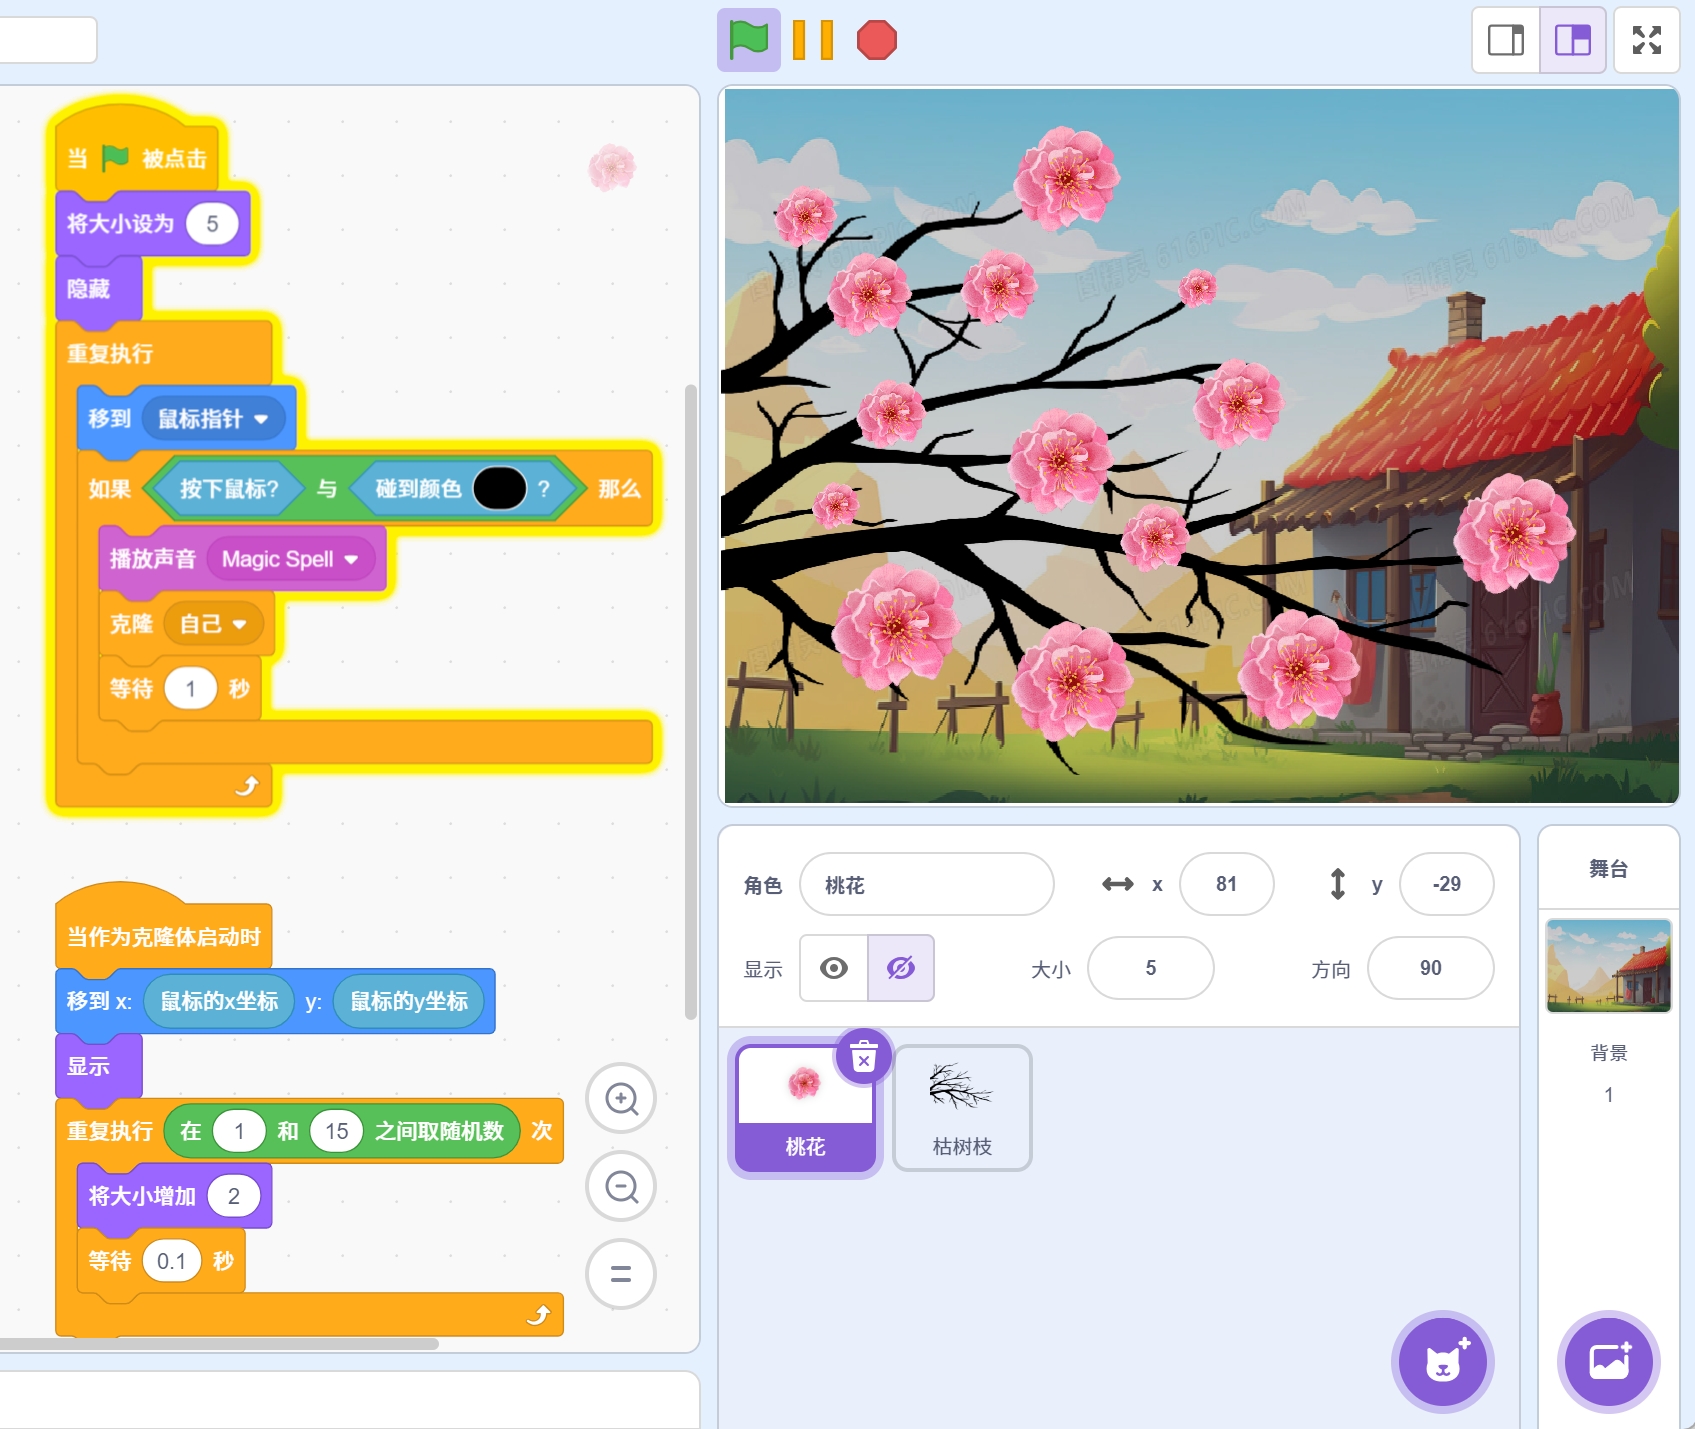
Task: Open the choose a sprite button
Action: (1442, 1362)
